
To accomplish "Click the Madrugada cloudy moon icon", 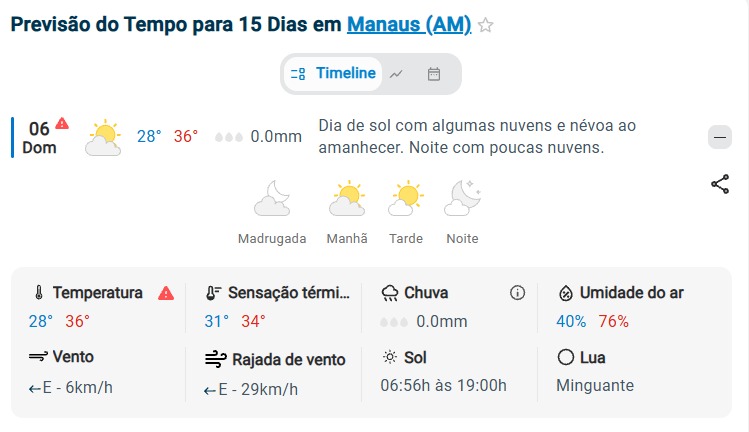I will (272, 198).
